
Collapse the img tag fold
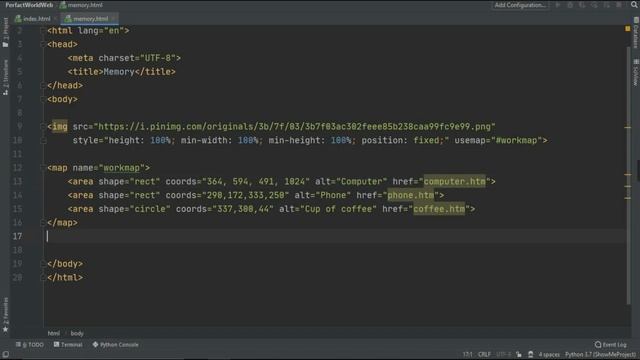(x=43, y=127)
